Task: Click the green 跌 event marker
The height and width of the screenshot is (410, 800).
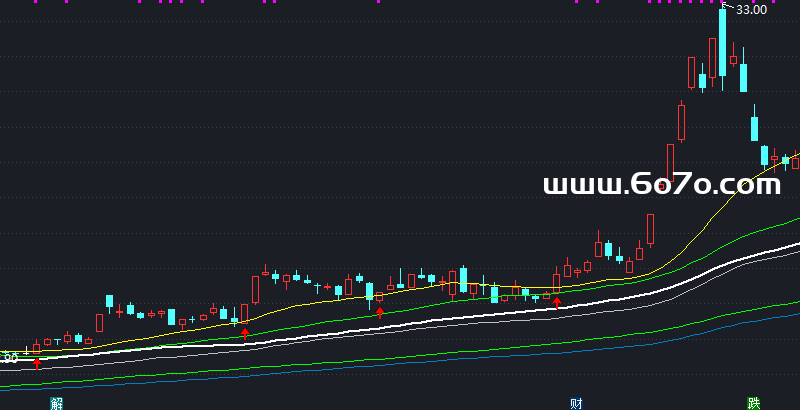Action: tap(753, 403)
